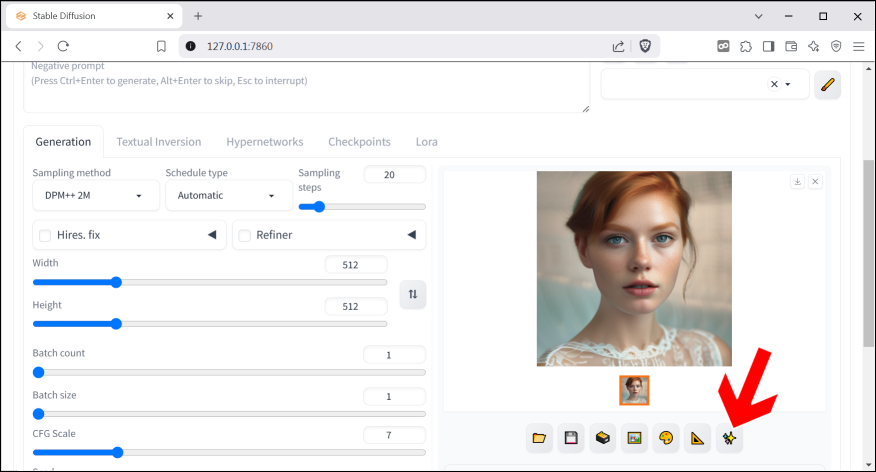The width and height of the screenshot is (876, 472).
Task: Click the CFG Scale slider handle
Action: [117, 452]
